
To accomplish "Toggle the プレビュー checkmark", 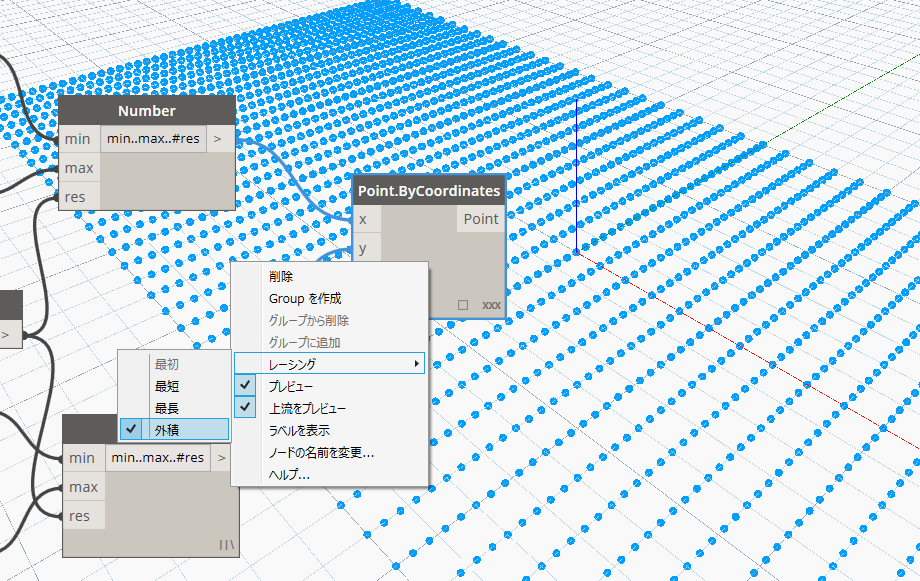I will pyautogui.click(x=245, y=386).
